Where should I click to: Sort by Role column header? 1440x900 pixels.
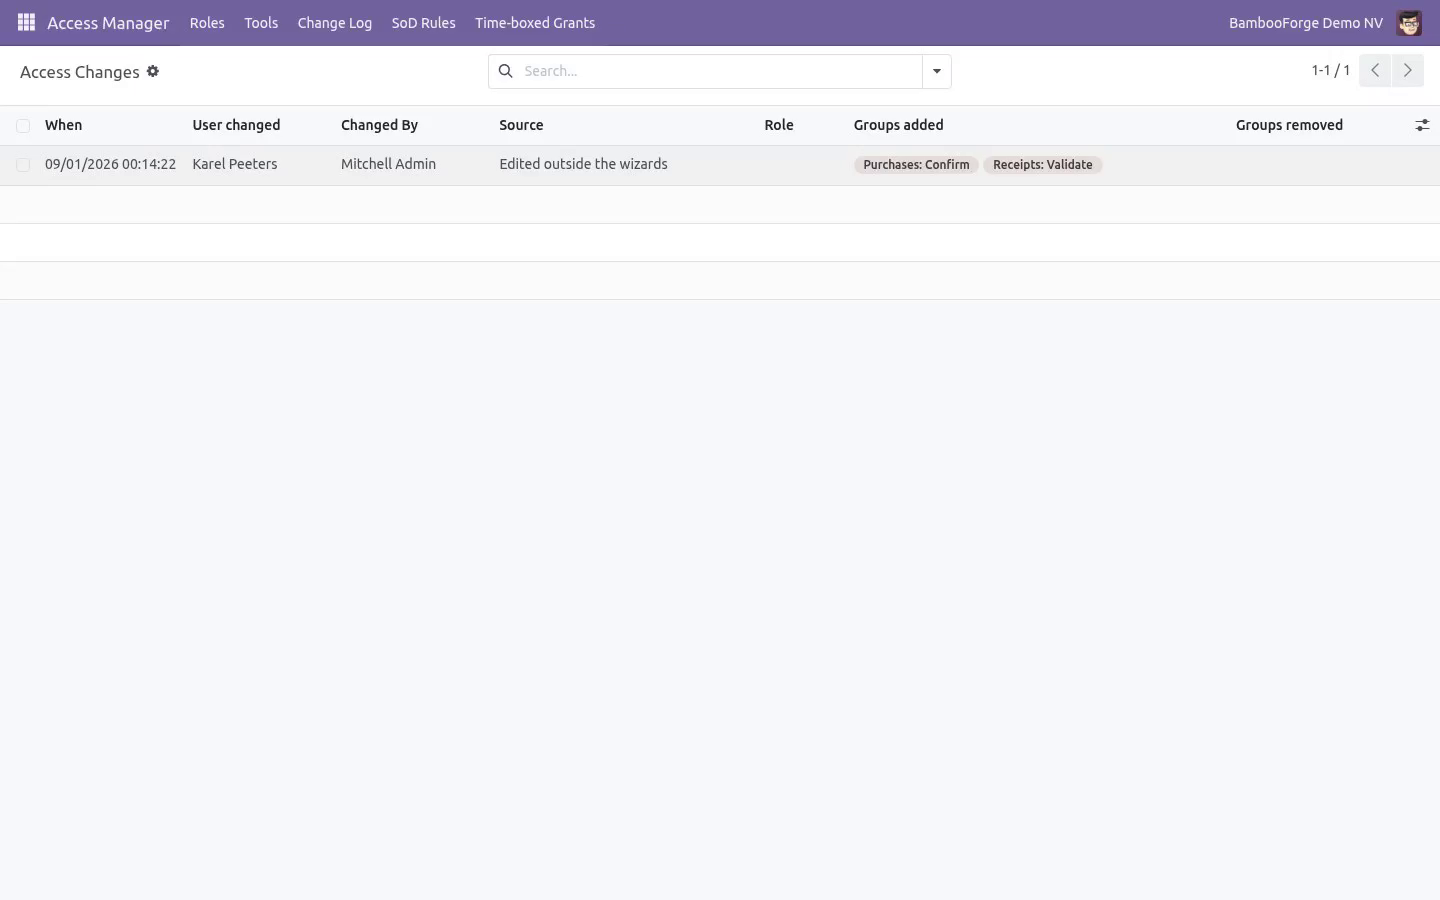(779, 125)
